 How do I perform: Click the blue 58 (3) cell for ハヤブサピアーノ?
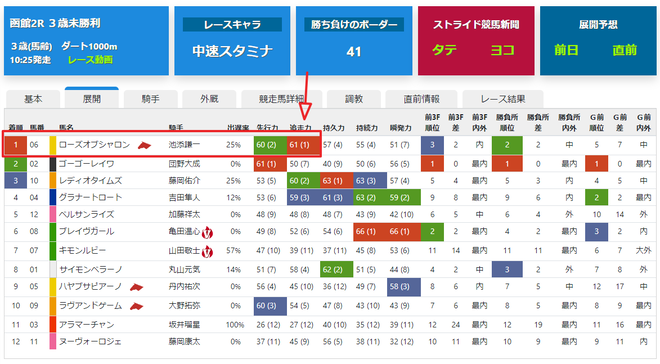(404, 287)
